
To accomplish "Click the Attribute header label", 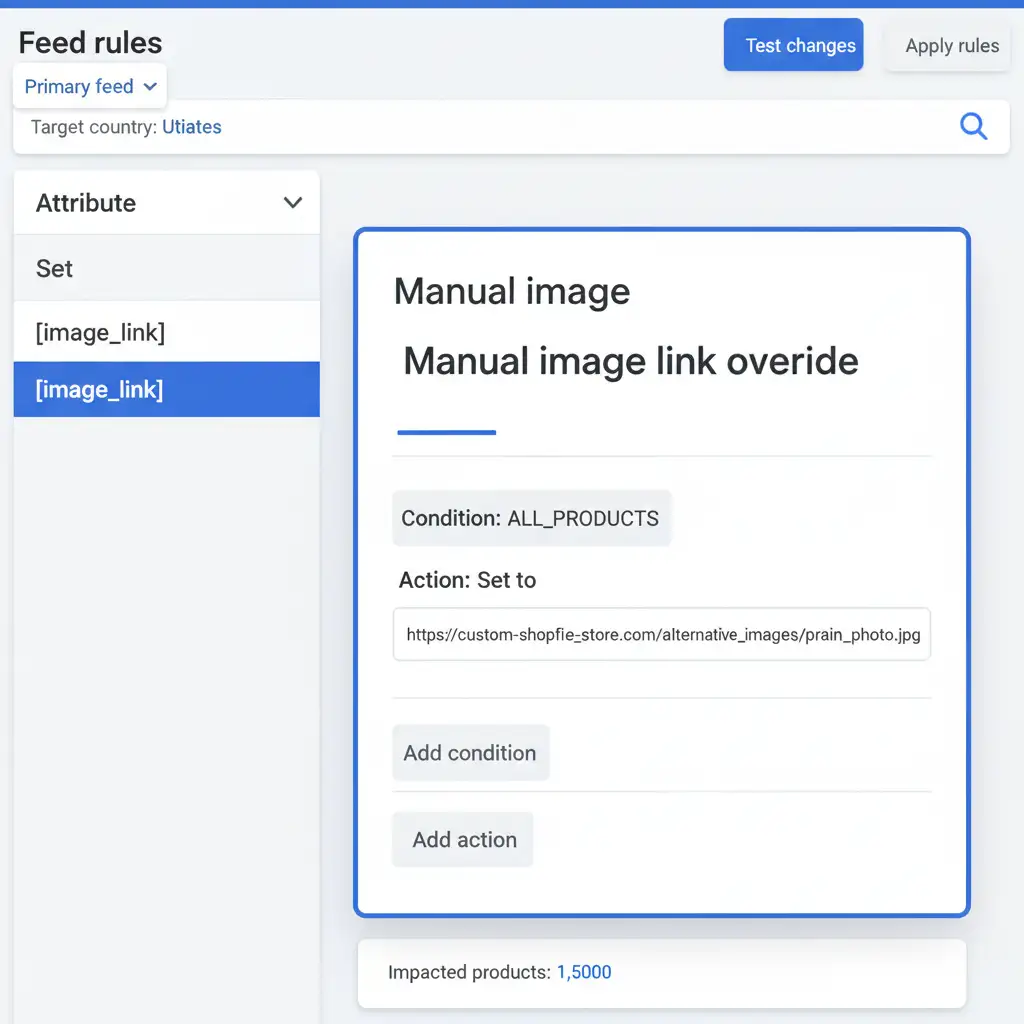I will coord(86,203).
